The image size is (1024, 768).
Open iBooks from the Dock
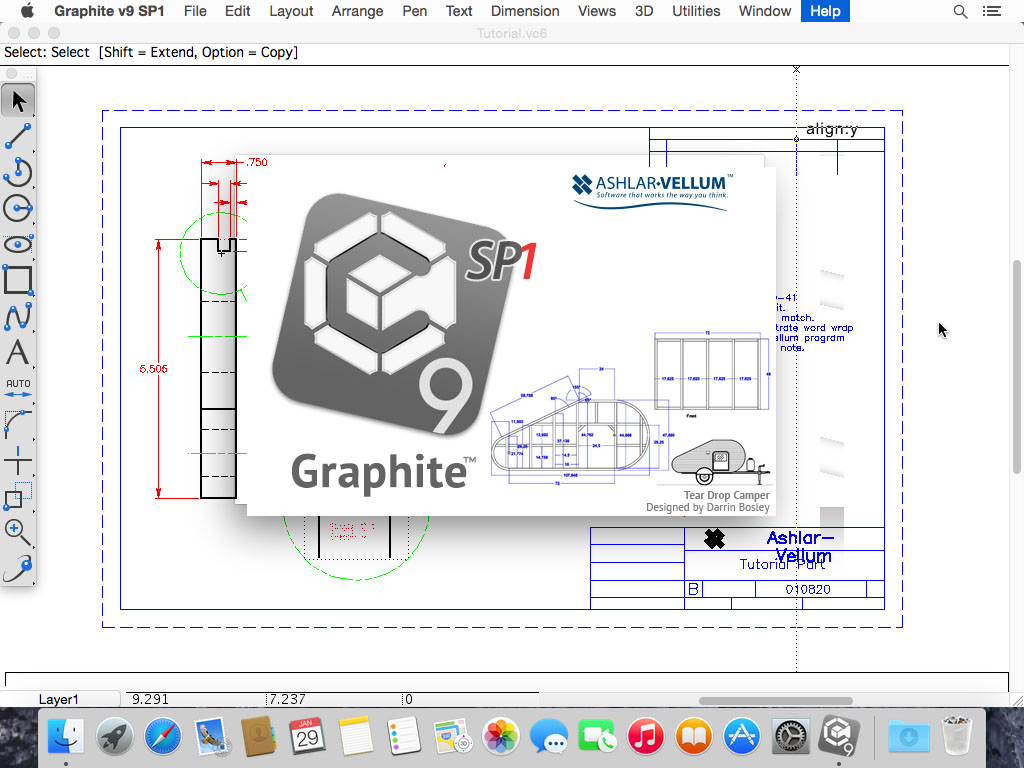pyautogui.click(x=694, y=736)
